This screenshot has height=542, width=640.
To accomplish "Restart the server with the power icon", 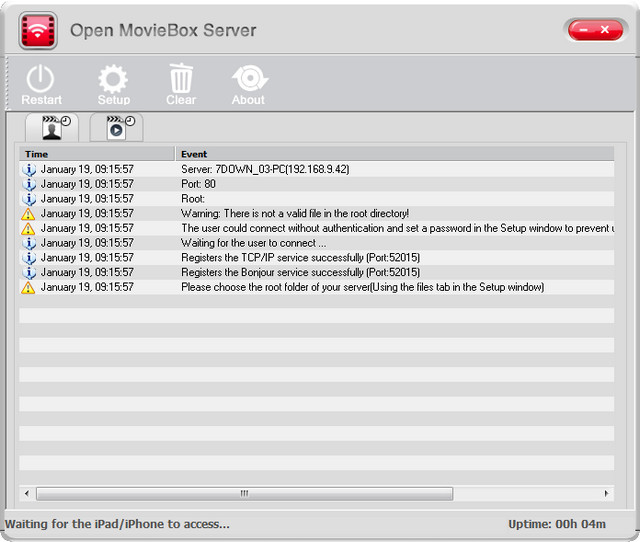I will [41, 84].
